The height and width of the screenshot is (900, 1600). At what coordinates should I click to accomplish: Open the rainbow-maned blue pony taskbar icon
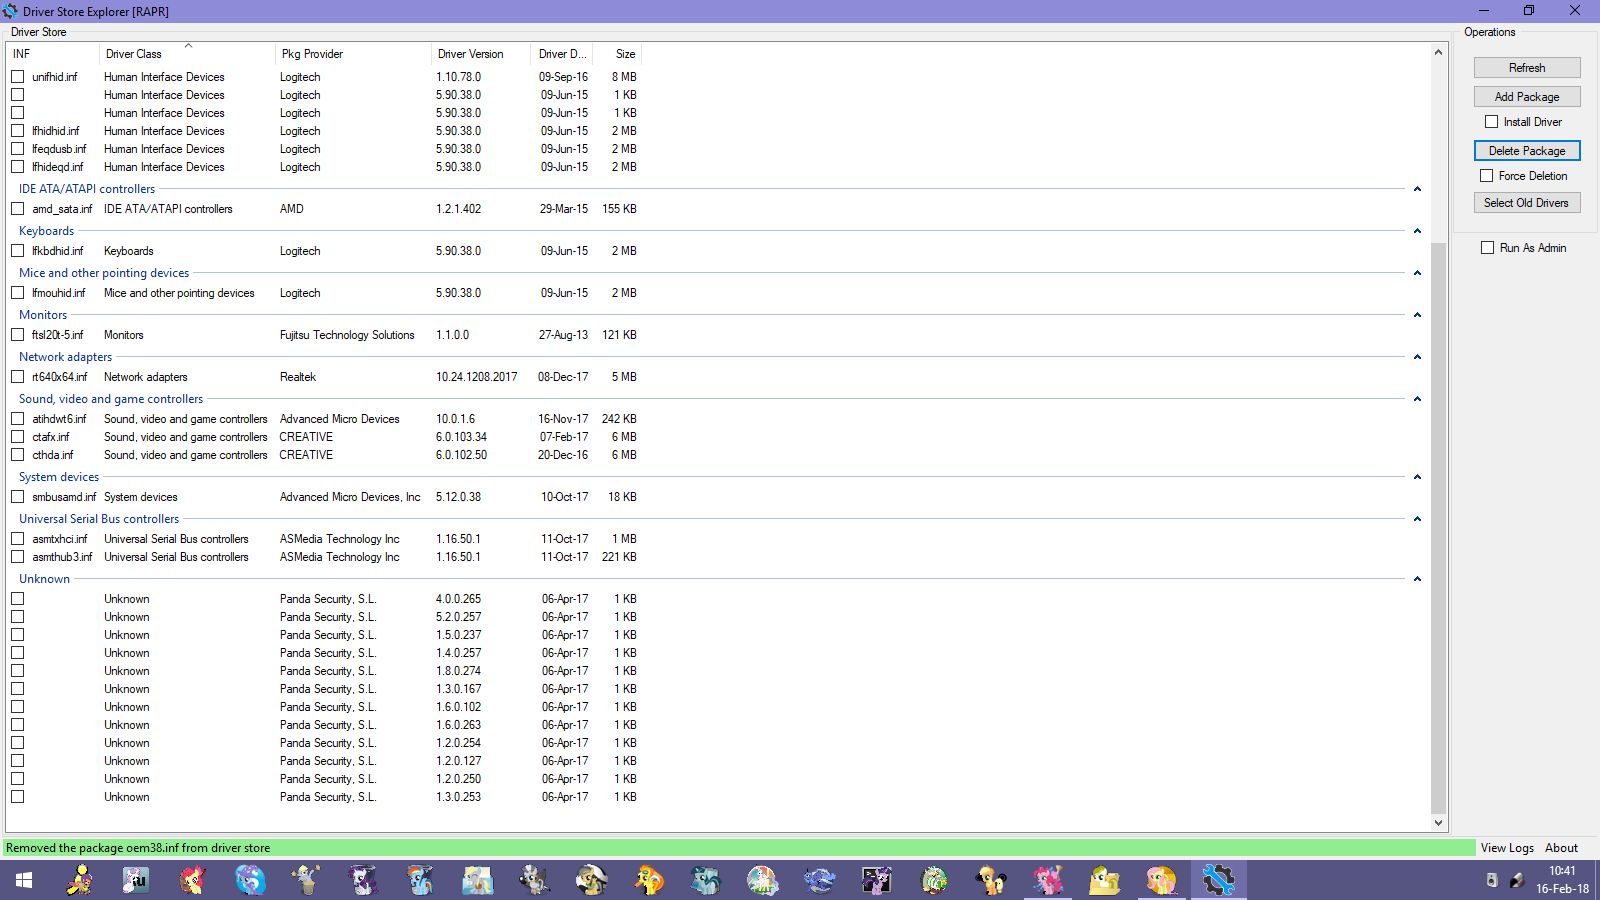[x=420, y=880]
